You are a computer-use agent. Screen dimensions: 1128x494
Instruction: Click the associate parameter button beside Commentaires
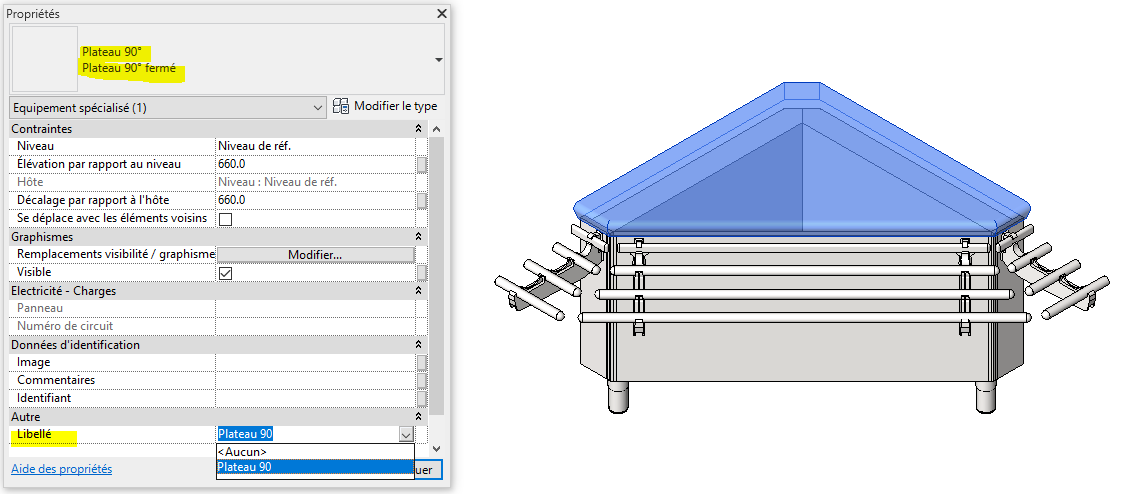422,380
